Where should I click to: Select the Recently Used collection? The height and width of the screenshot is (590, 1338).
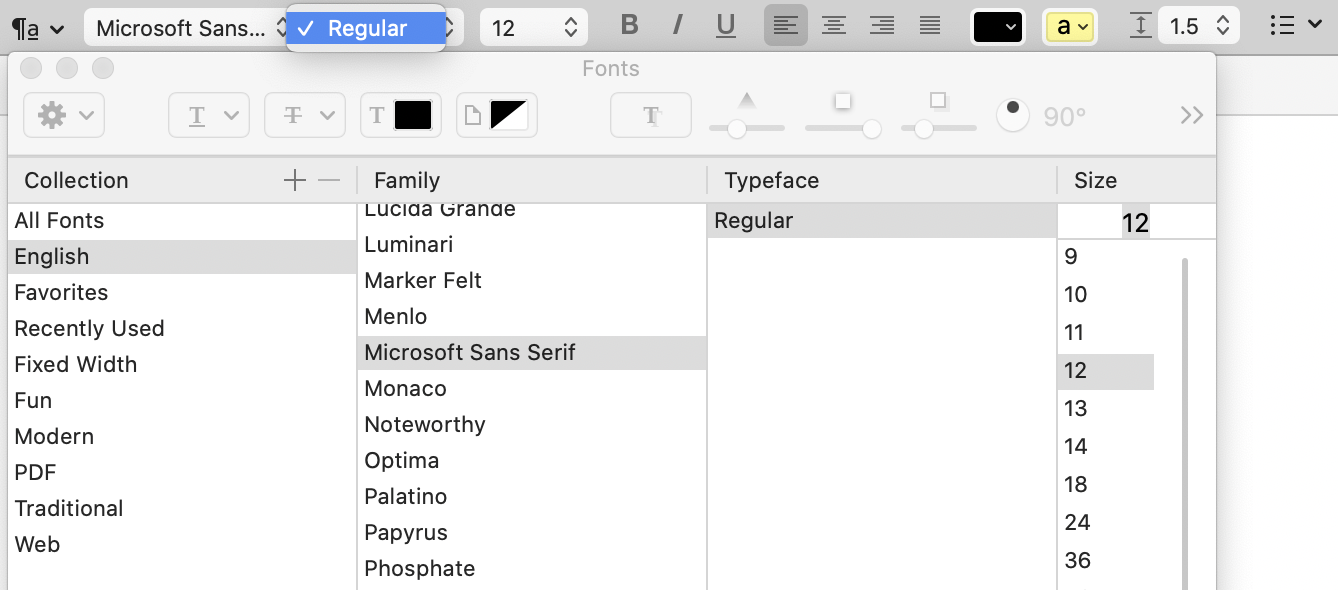click(x=182, y=329)
